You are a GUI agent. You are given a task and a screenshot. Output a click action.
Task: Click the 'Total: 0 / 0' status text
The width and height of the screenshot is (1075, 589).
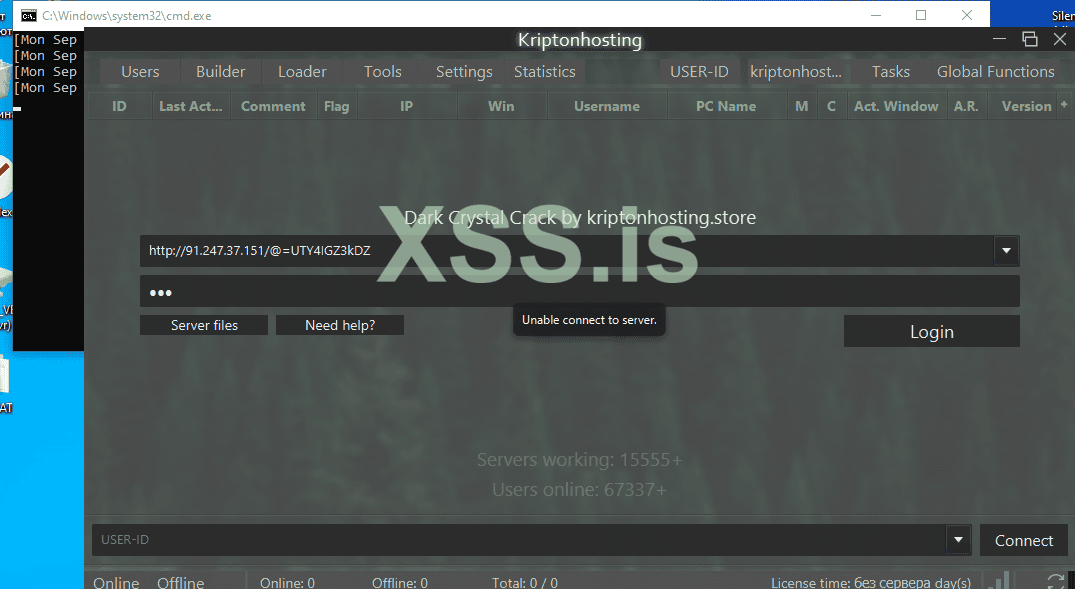pos(524,583)
